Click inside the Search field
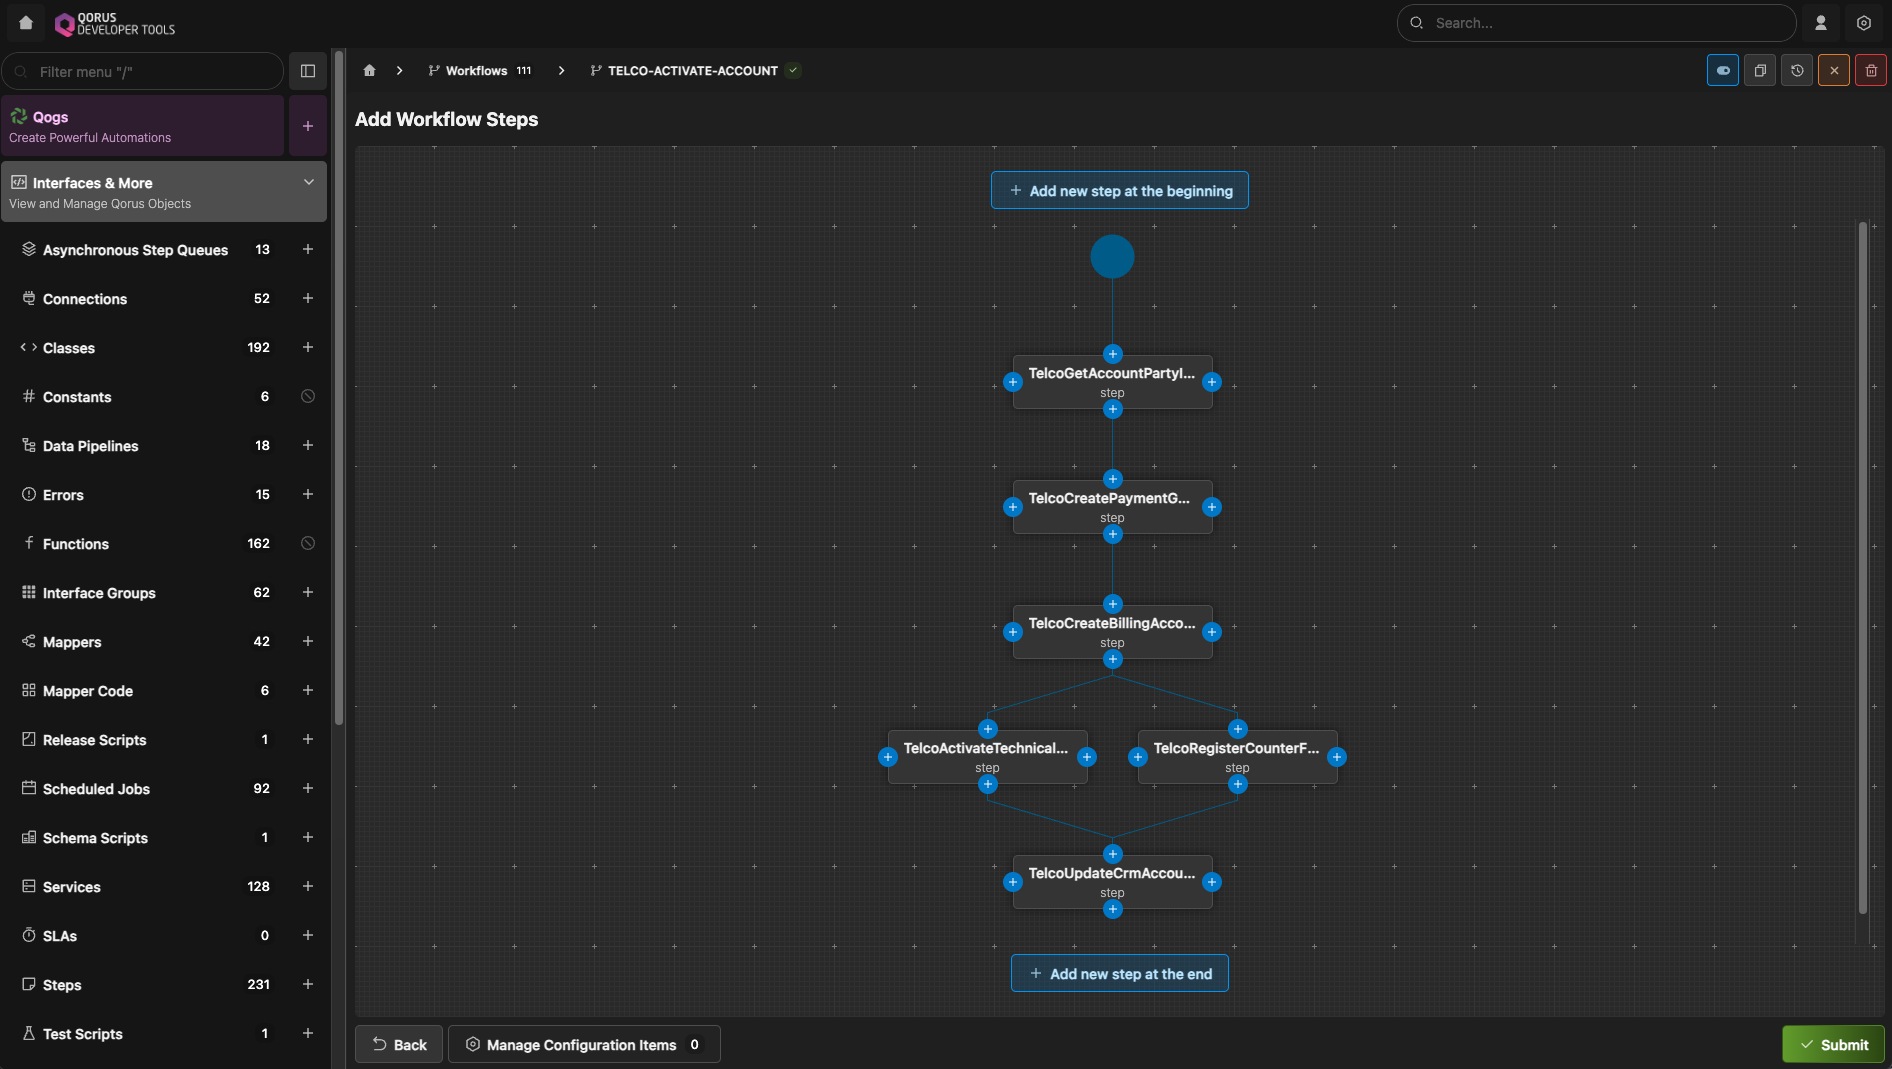The width and height of the screenshot is (1892, 1069). tap(1594, 22)
